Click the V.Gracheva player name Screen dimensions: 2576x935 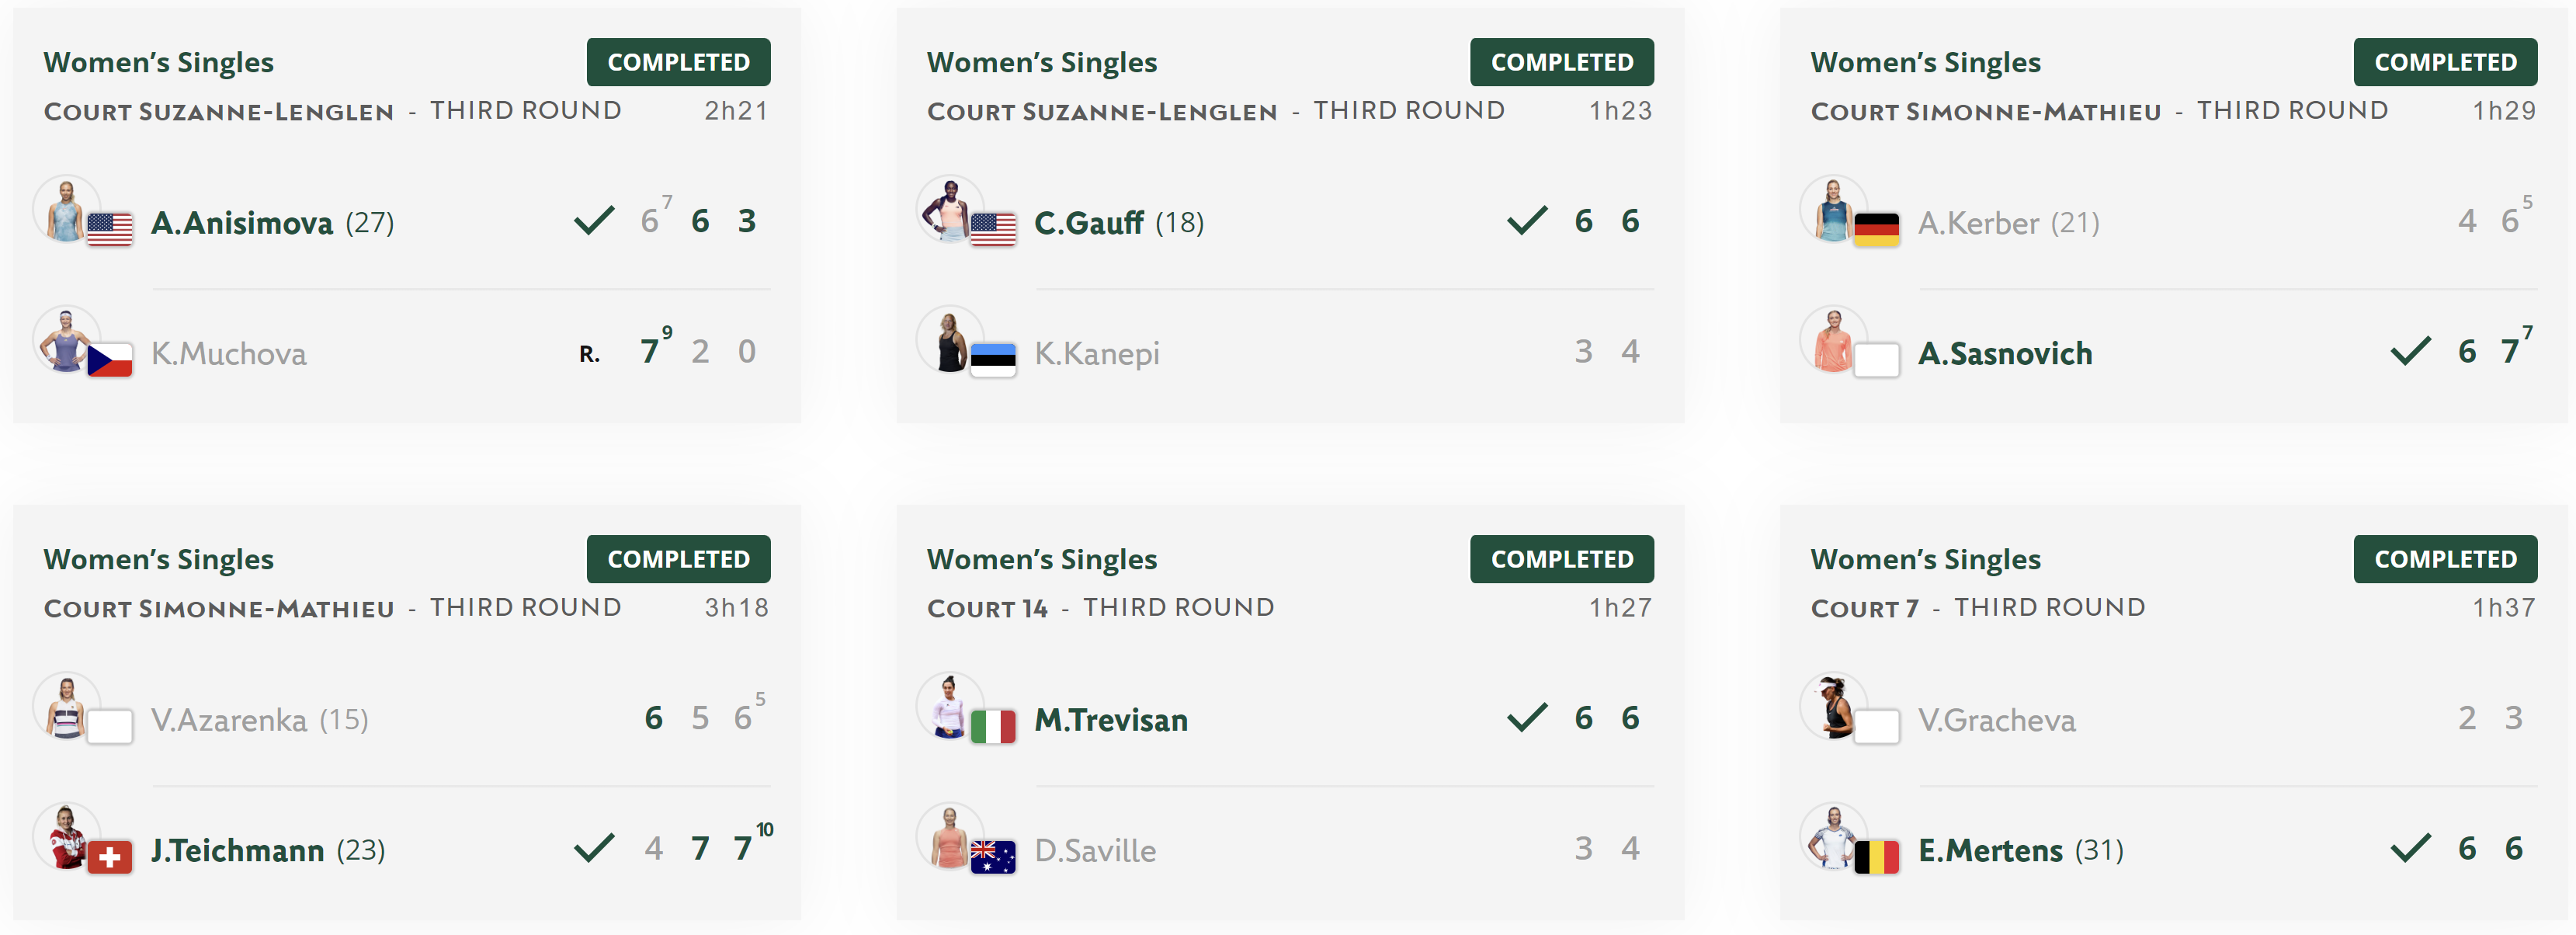[1996, 720]
